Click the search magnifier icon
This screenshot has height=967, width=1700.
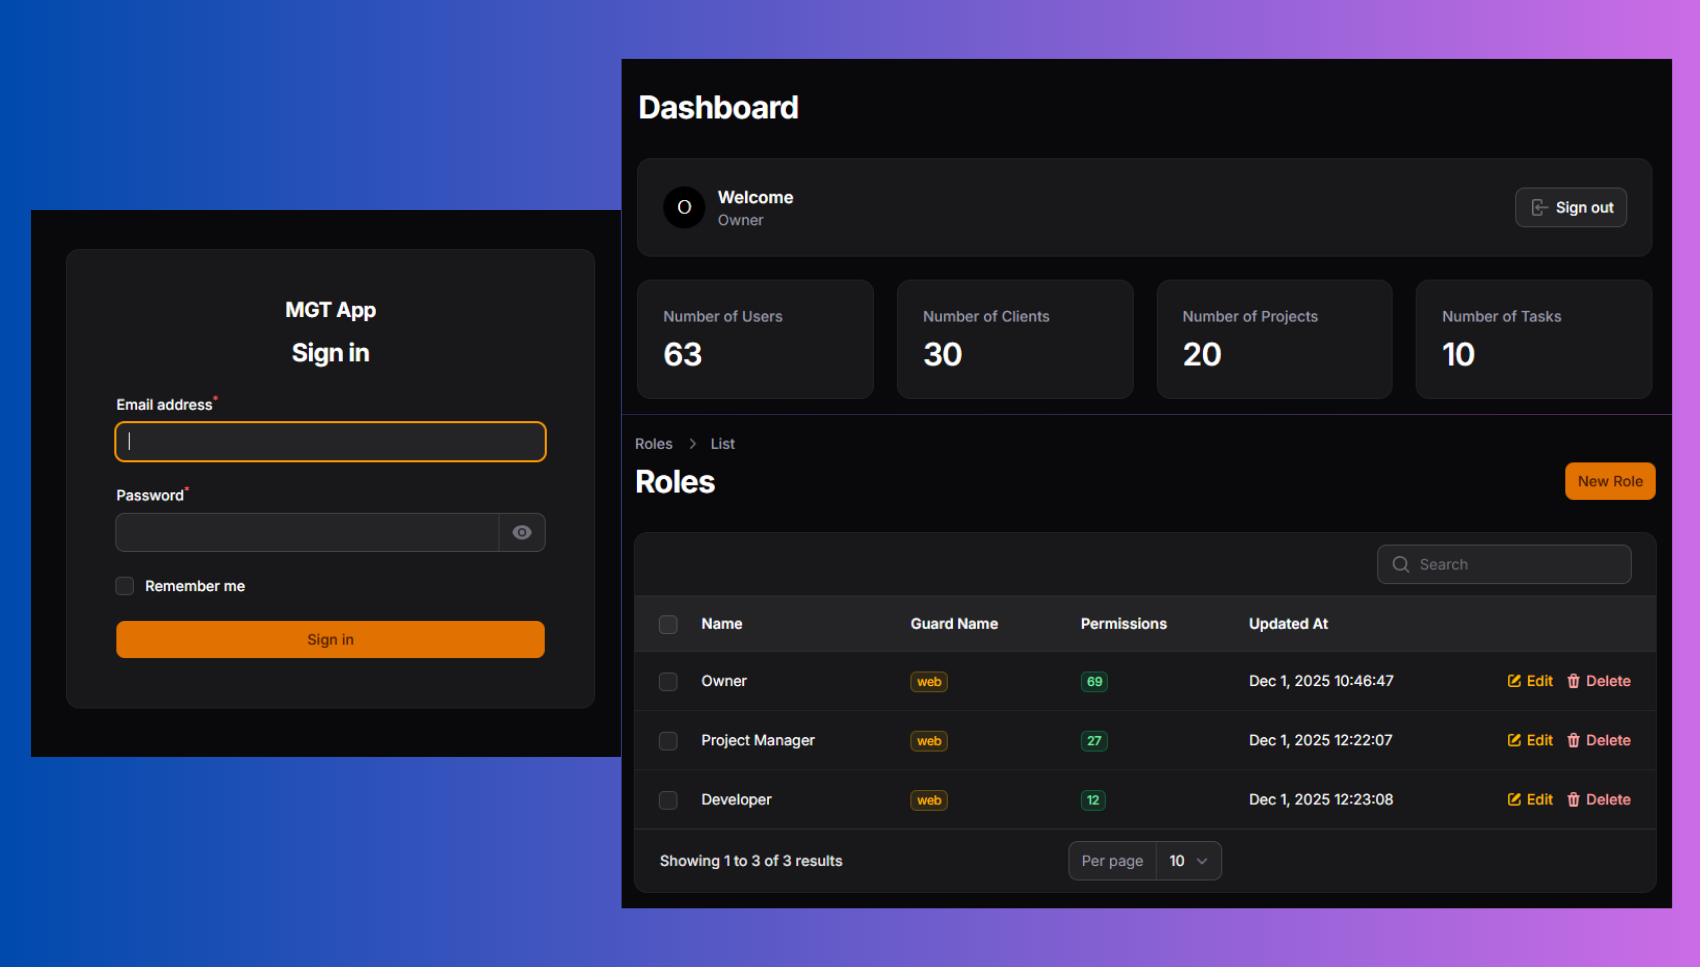(1400, 564)
